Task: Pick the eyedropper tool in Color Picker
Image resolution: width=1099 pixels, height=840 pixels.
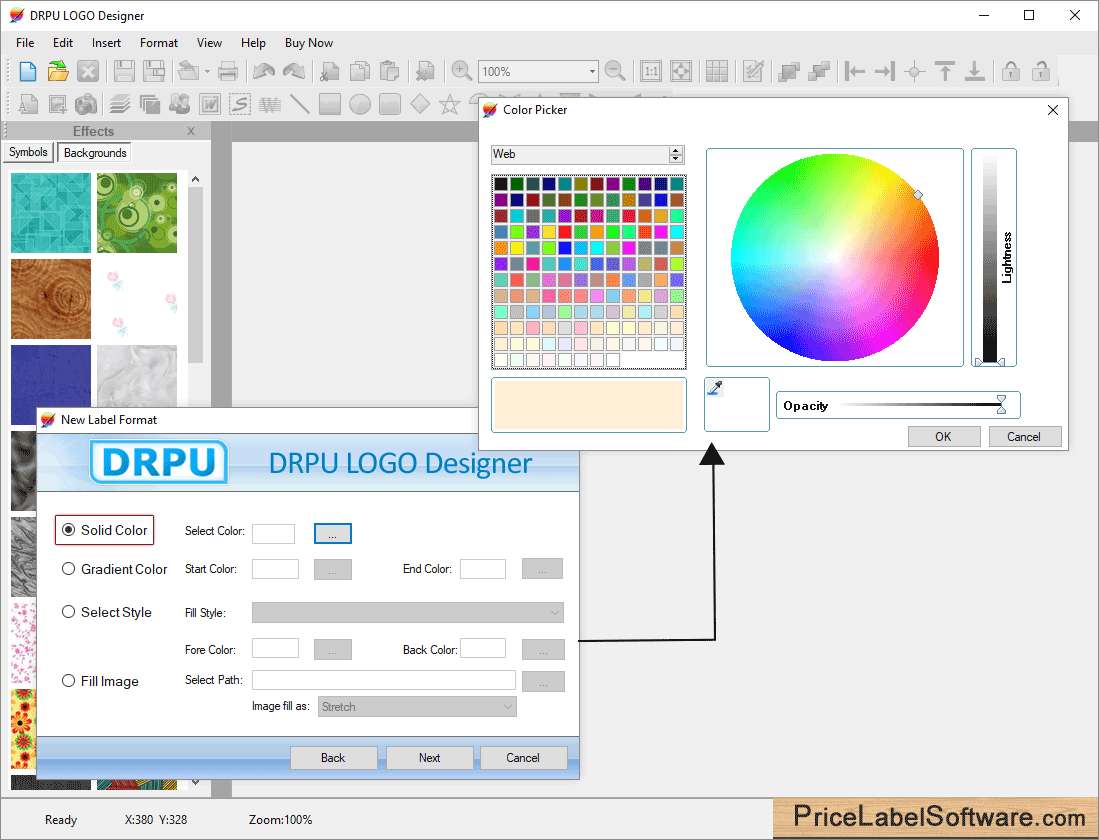Action: [715, 388]
